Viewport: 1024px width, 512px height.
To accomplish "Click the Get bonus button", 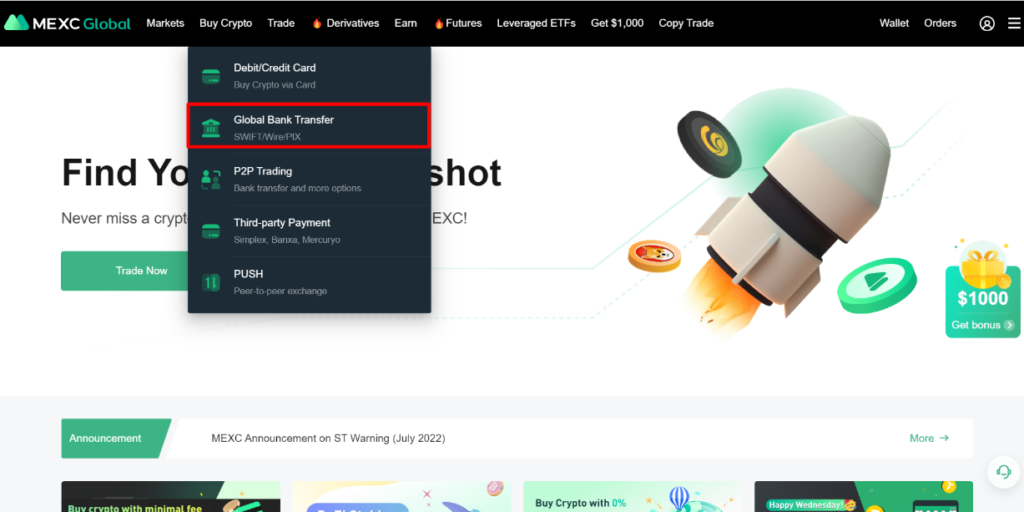I will [x=983, y=325].
